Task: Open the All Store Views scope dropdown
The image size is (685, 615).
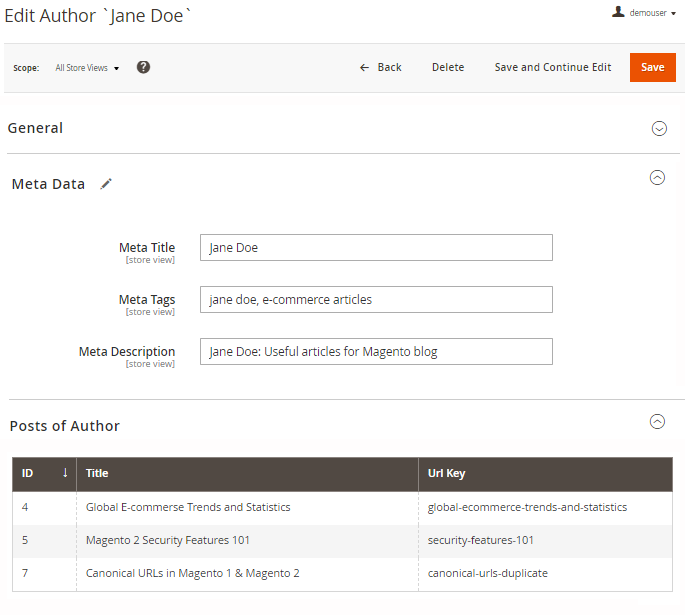Action: (x=87, y=68)
